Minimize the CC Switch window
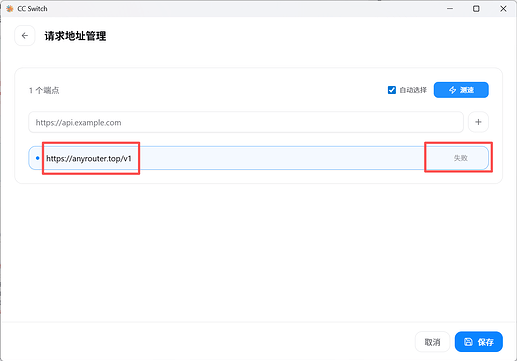The height and width of the screenshot is (361, 517). pos(450,9)
